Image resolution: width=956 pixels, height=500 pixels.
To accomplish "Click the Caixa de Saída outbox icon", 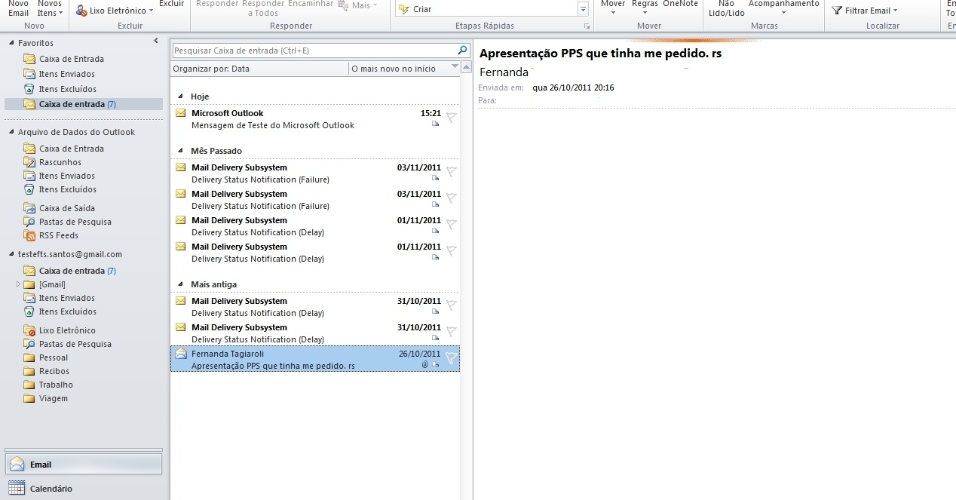I will coord(29,208).
